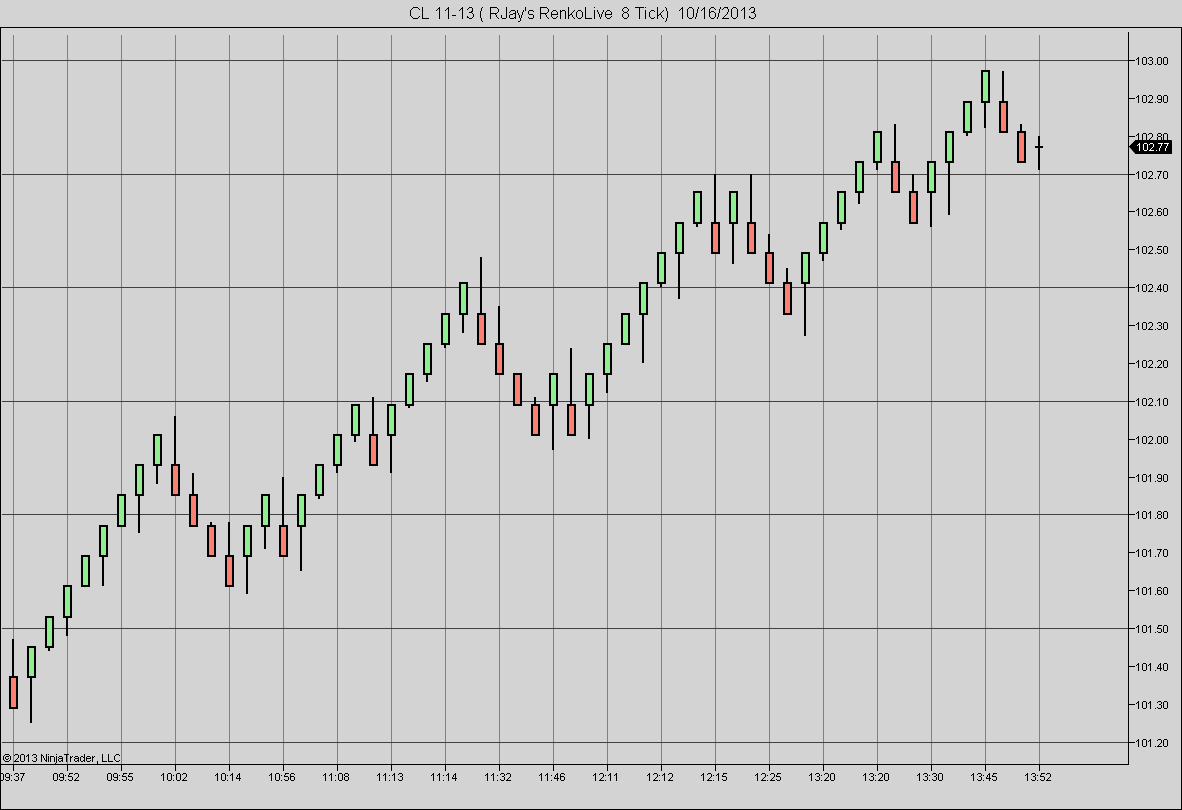Click the 103.00 price axis label
The width and height of the screenshot is (1182, 810).
coord(1152,61)
